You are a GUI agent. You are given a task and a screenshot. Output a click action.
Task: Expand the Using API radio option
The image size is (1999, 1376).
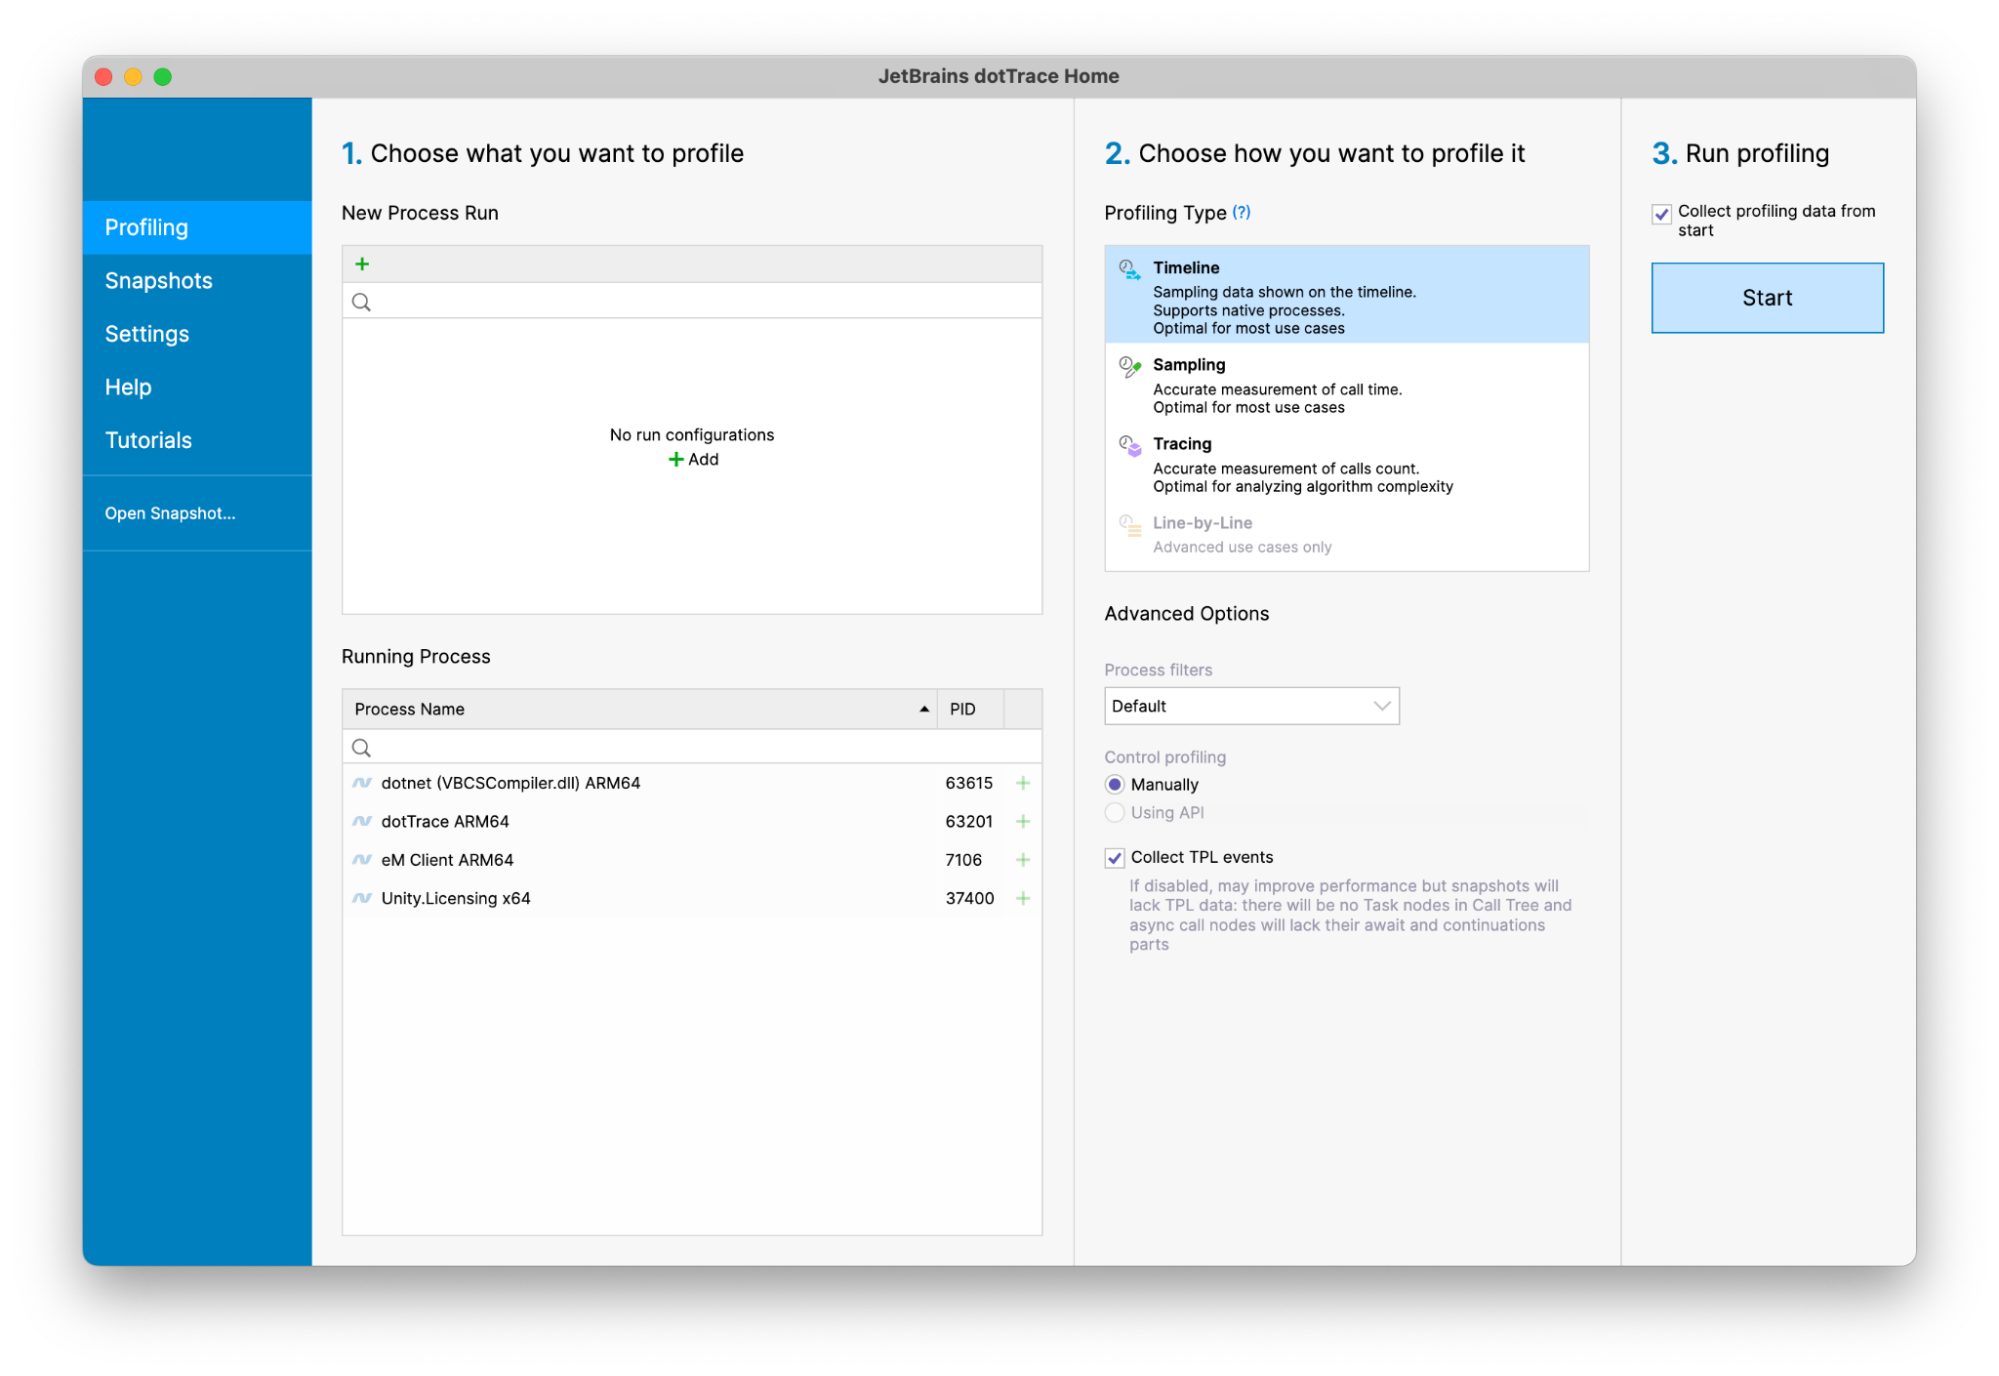pyautogui.click(x=1115, y=813)
